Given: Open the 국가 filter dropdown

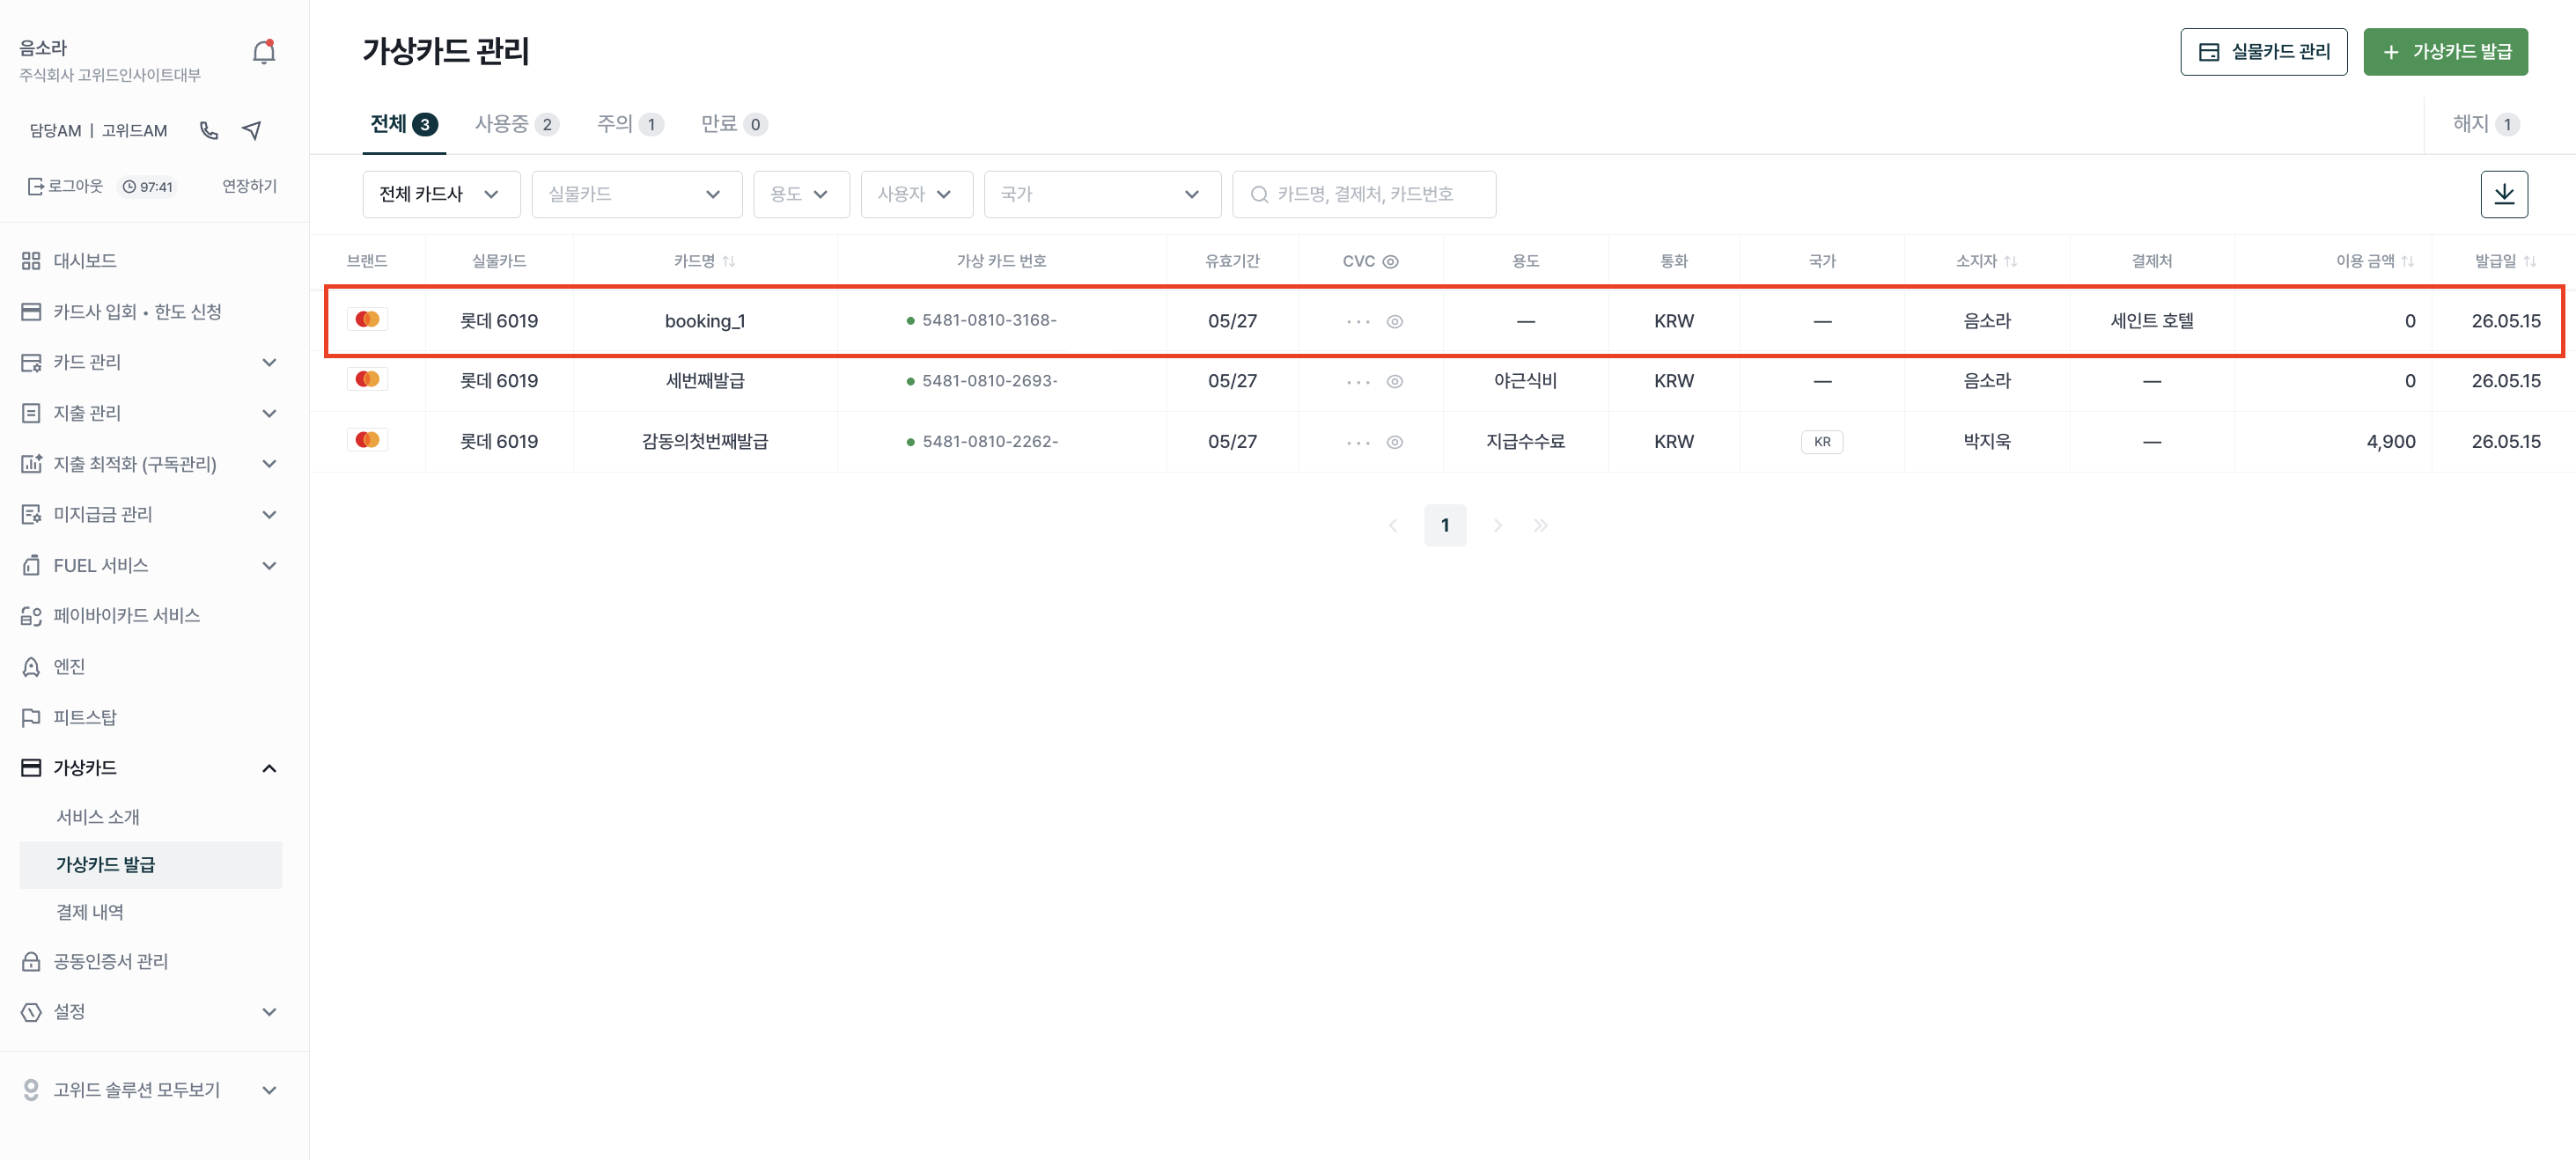Looking at the screenshot, I should coord(1102,194).
